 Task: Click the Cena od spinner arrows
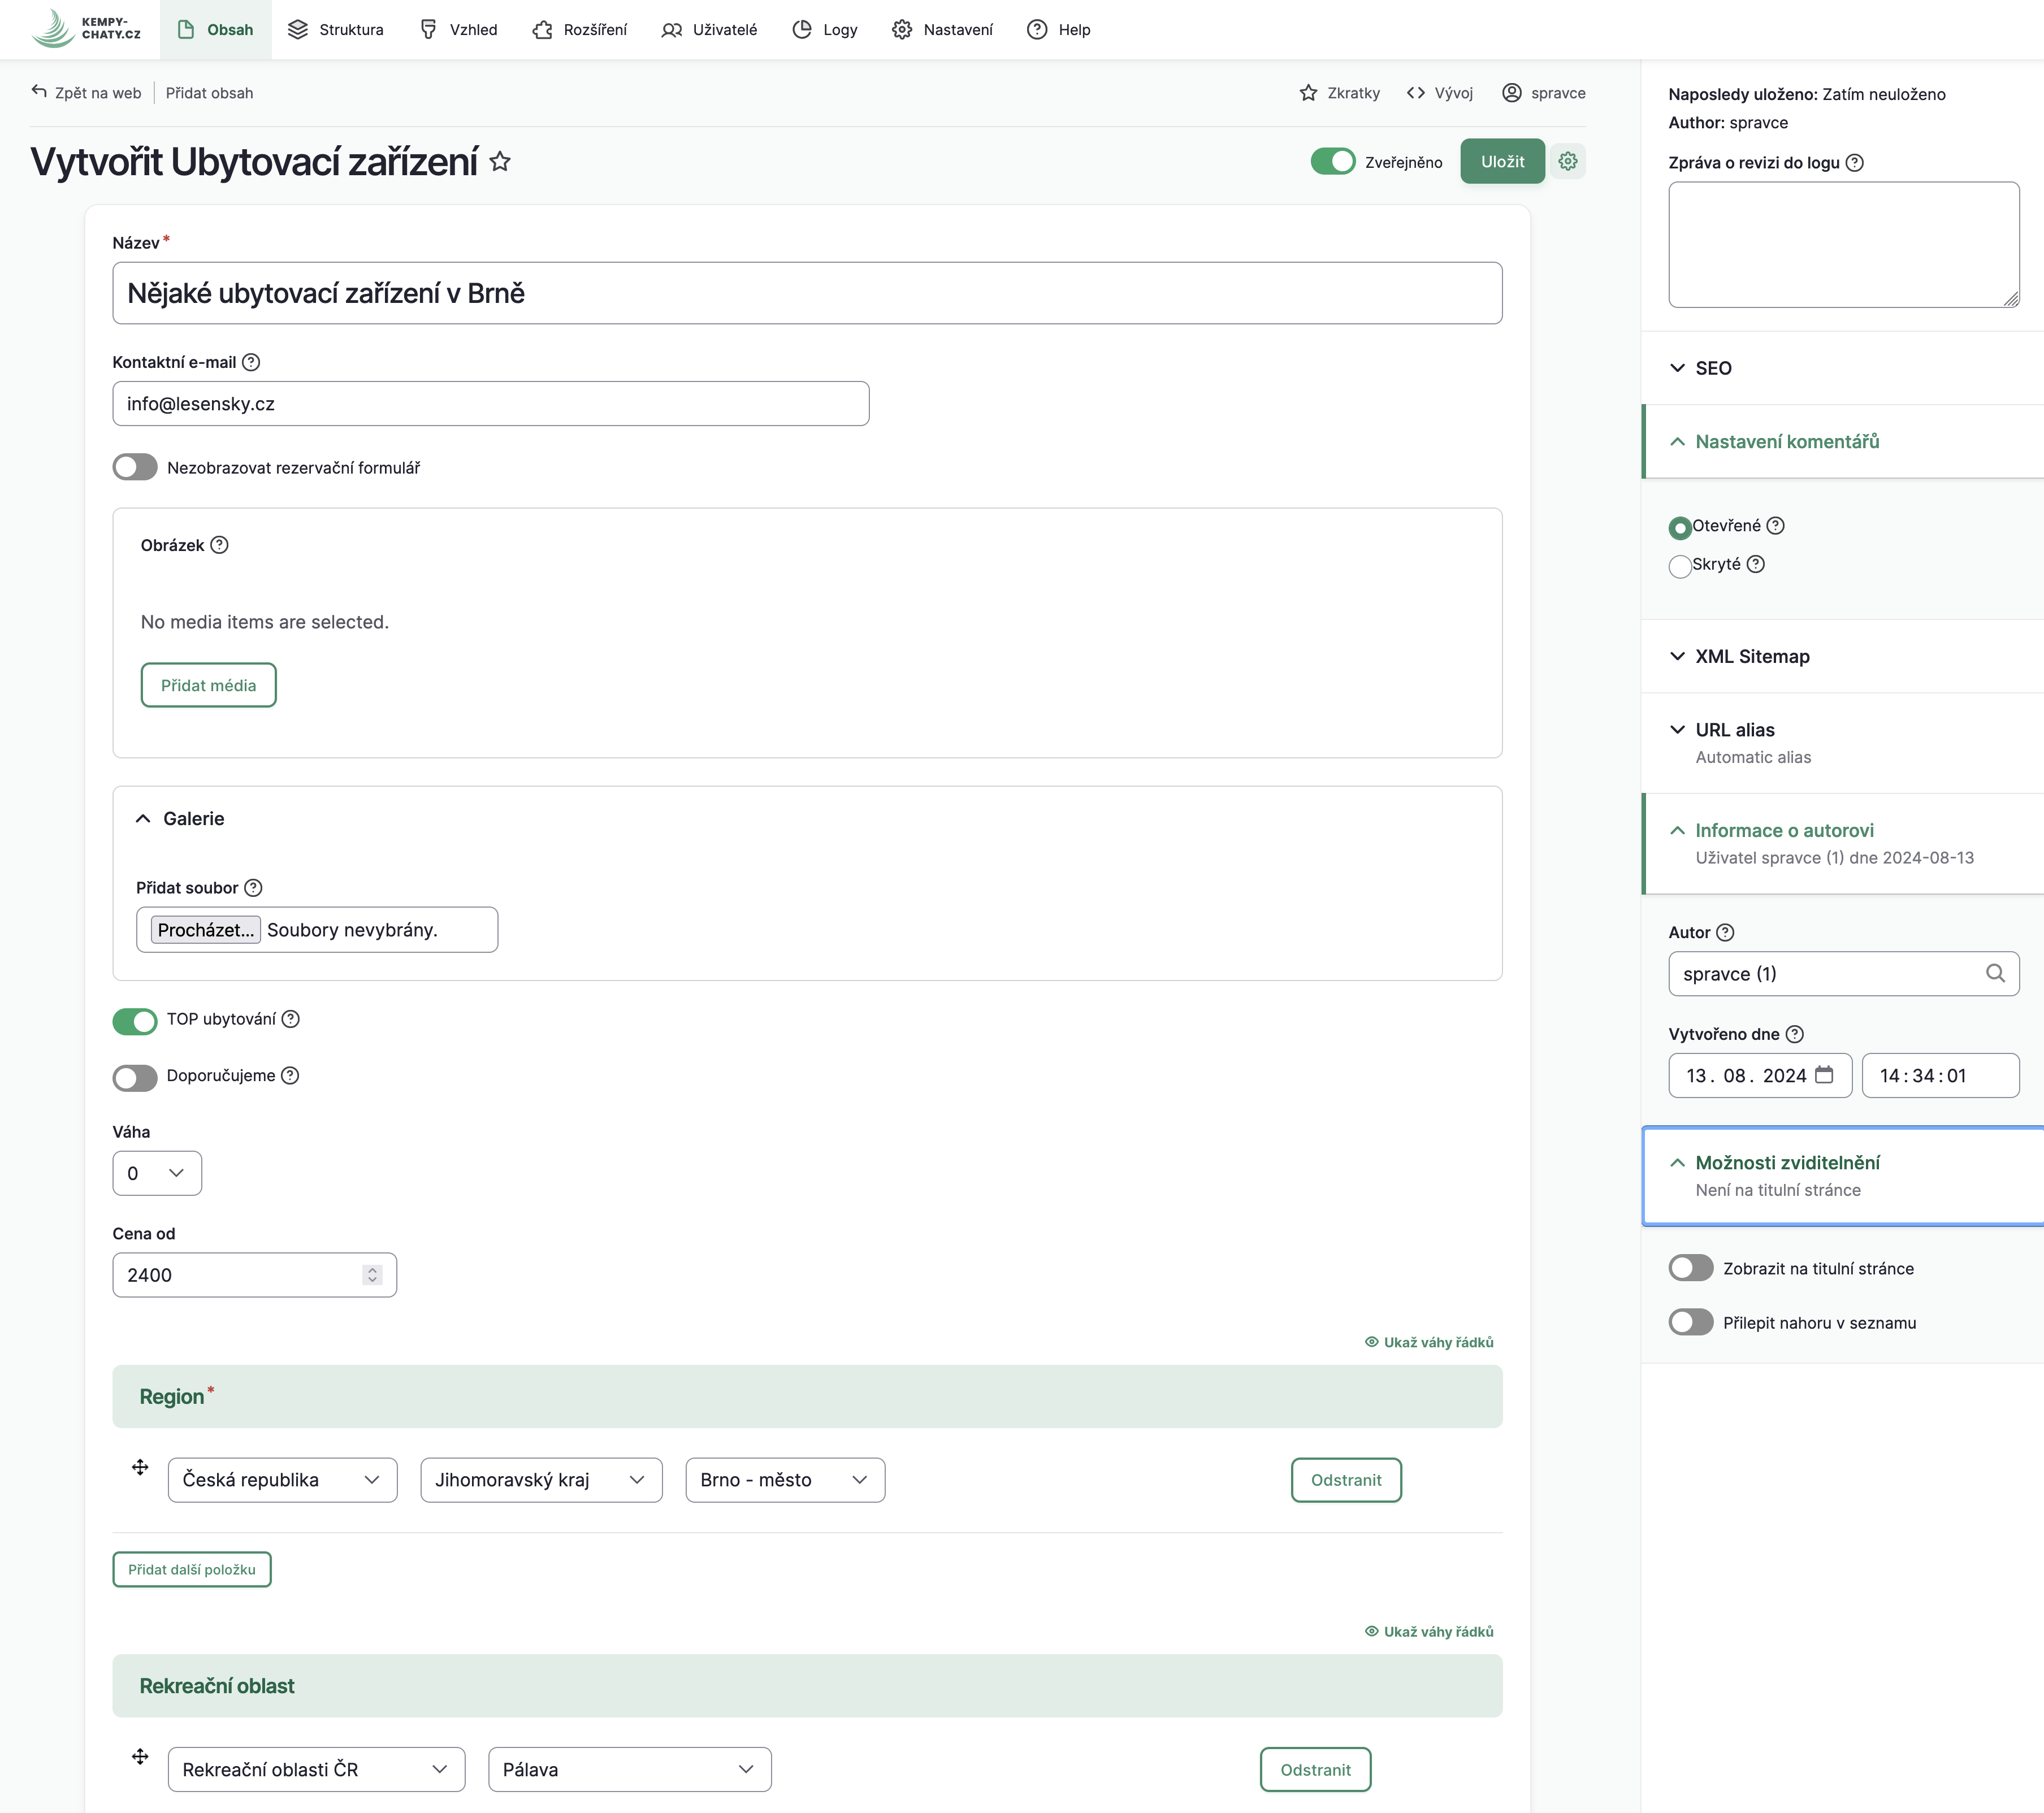pos(372,1275)
